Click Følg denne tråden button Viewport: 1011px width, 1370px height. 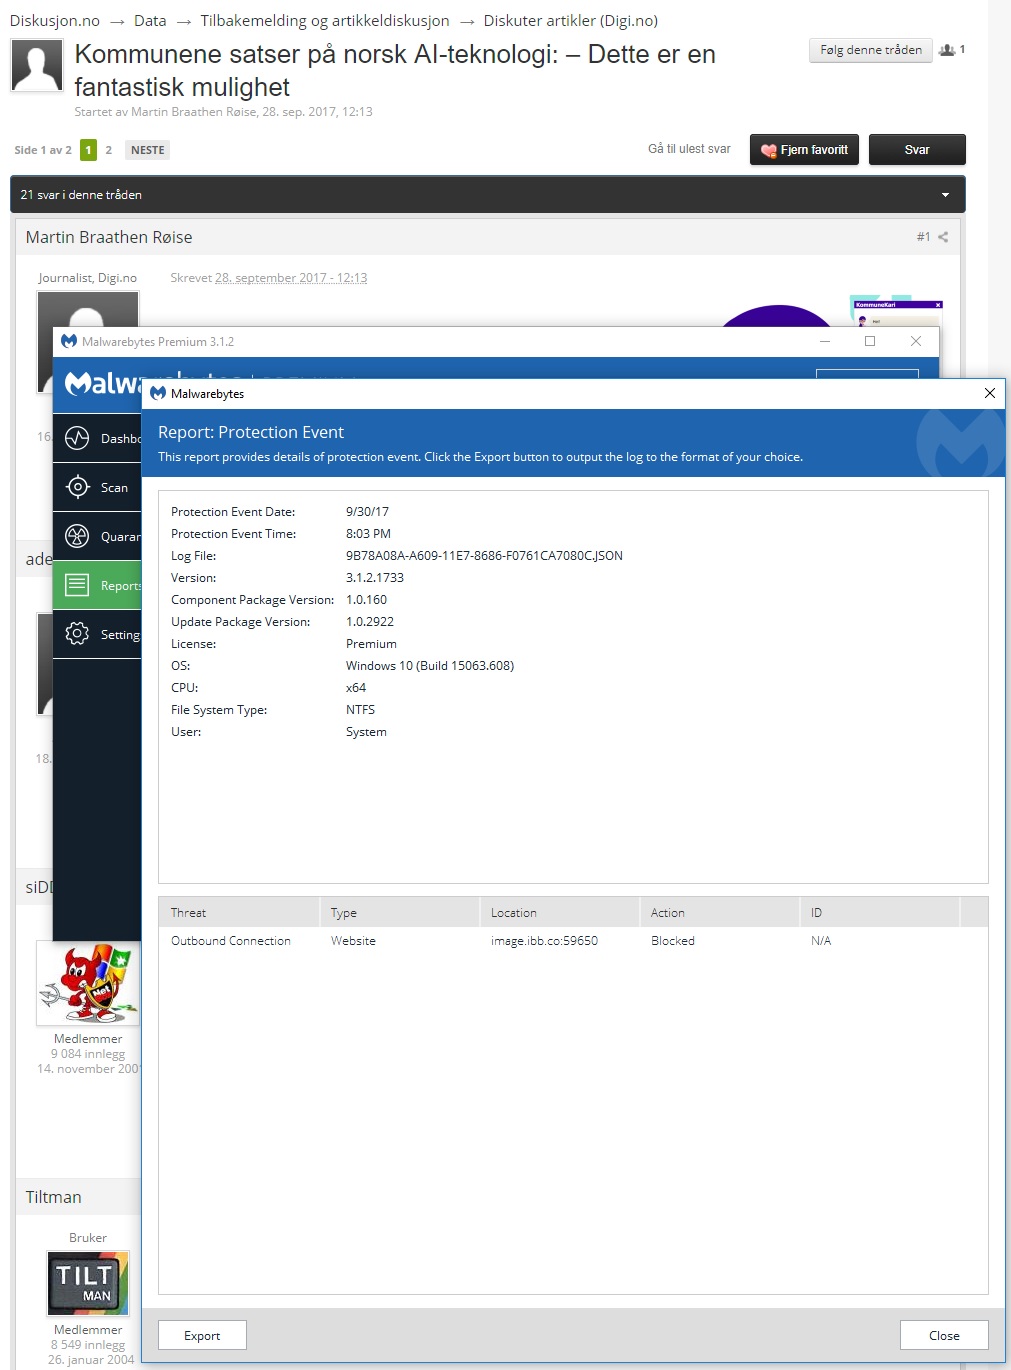(x=871, y=50)
